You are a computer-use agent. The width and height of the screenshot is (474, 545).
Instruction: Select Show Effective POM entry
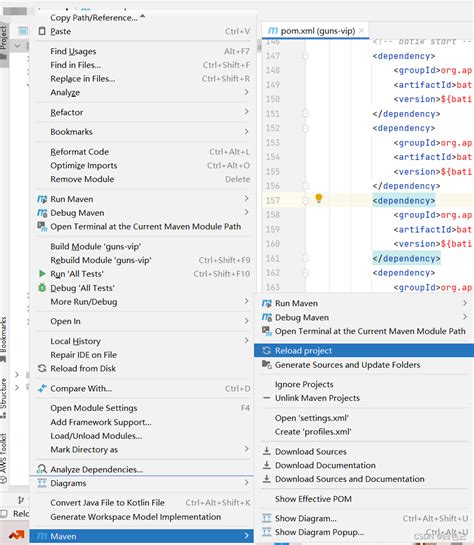364,499
